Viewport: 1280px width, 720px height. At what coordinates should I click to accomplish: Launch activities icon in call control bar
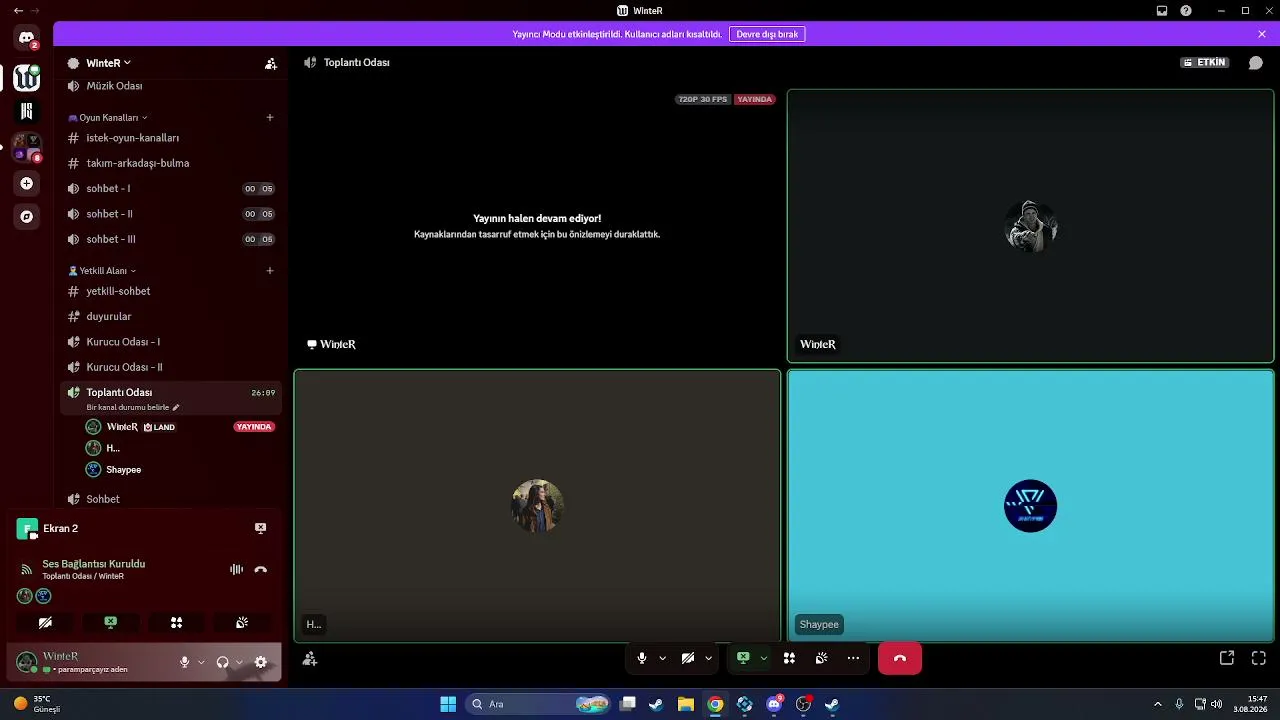tap(789, 658)
